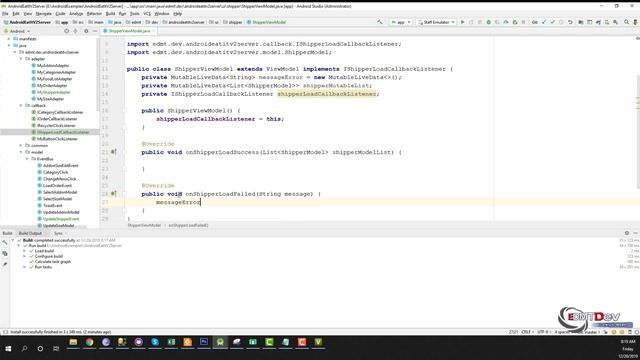Screen dimensions: 640x360
Task: Collapse the model folder arrow
Action: pyautogui.click(x=21, y=152)
